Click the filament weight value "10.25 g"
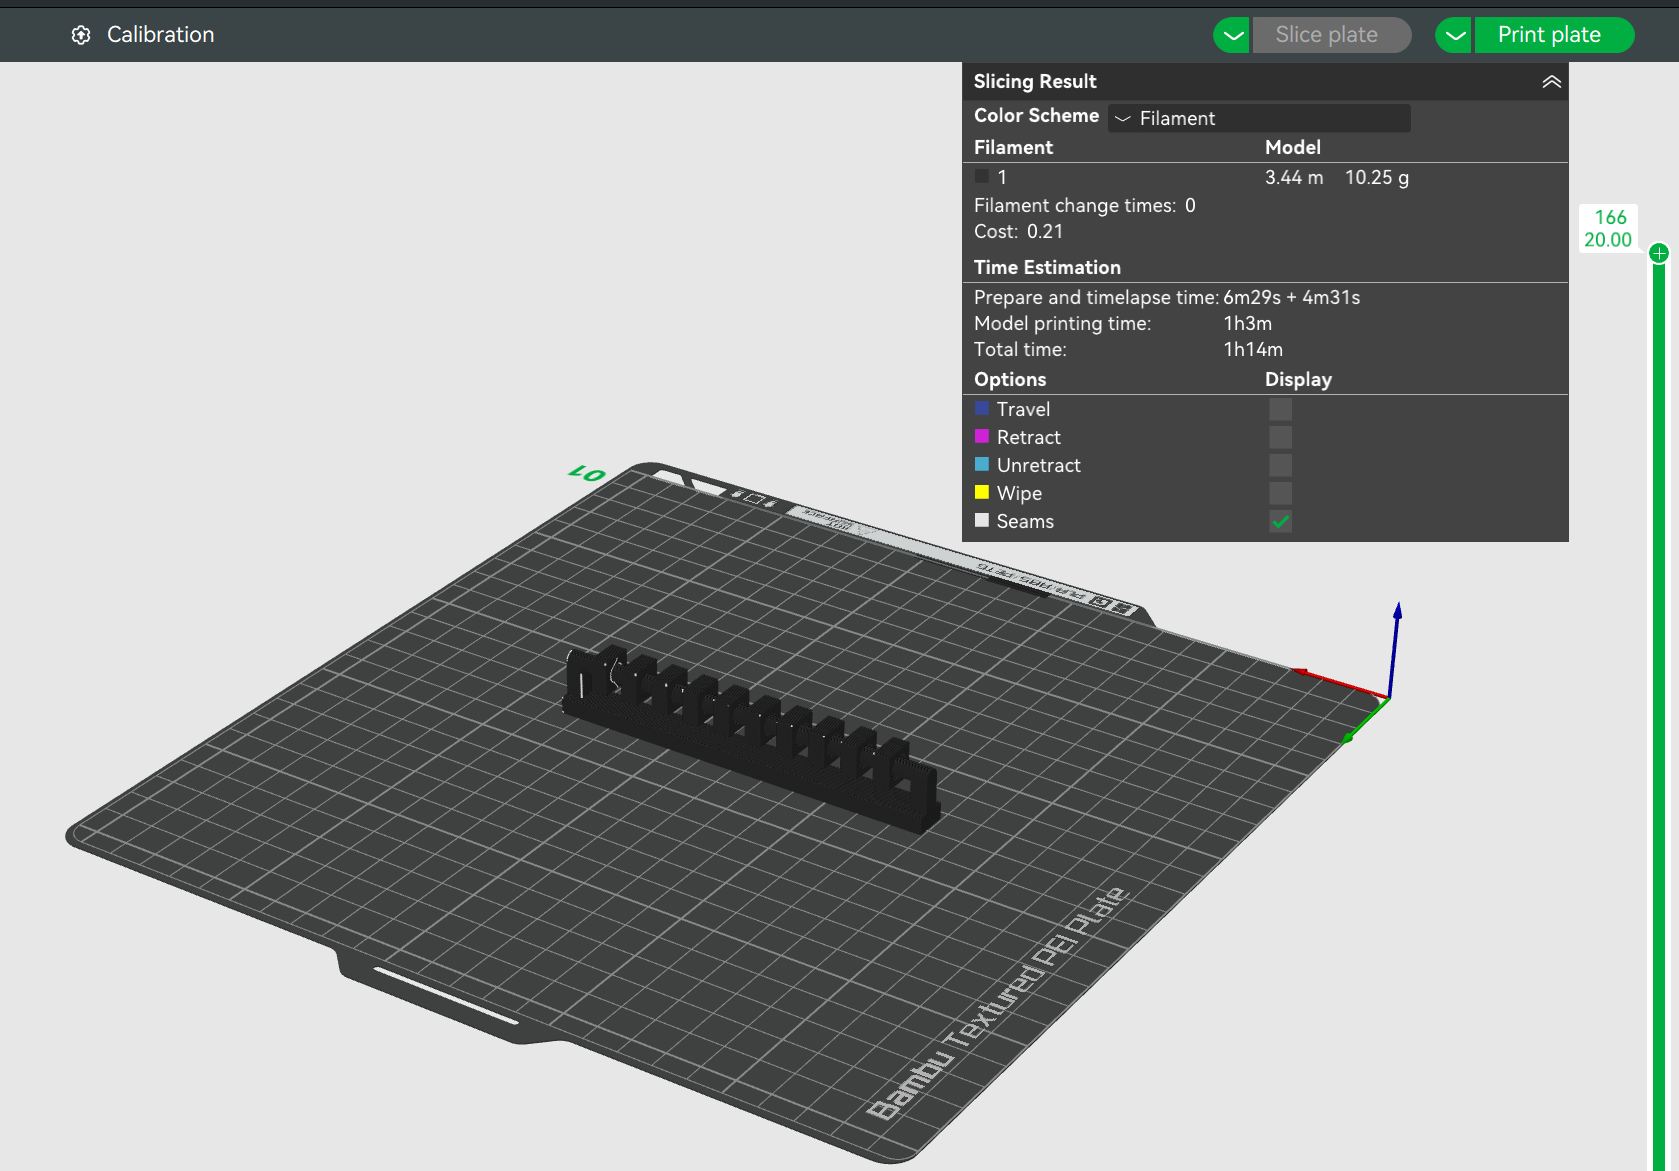1679x1171 pixels. pyautogui.click(x=1377, y=177)
